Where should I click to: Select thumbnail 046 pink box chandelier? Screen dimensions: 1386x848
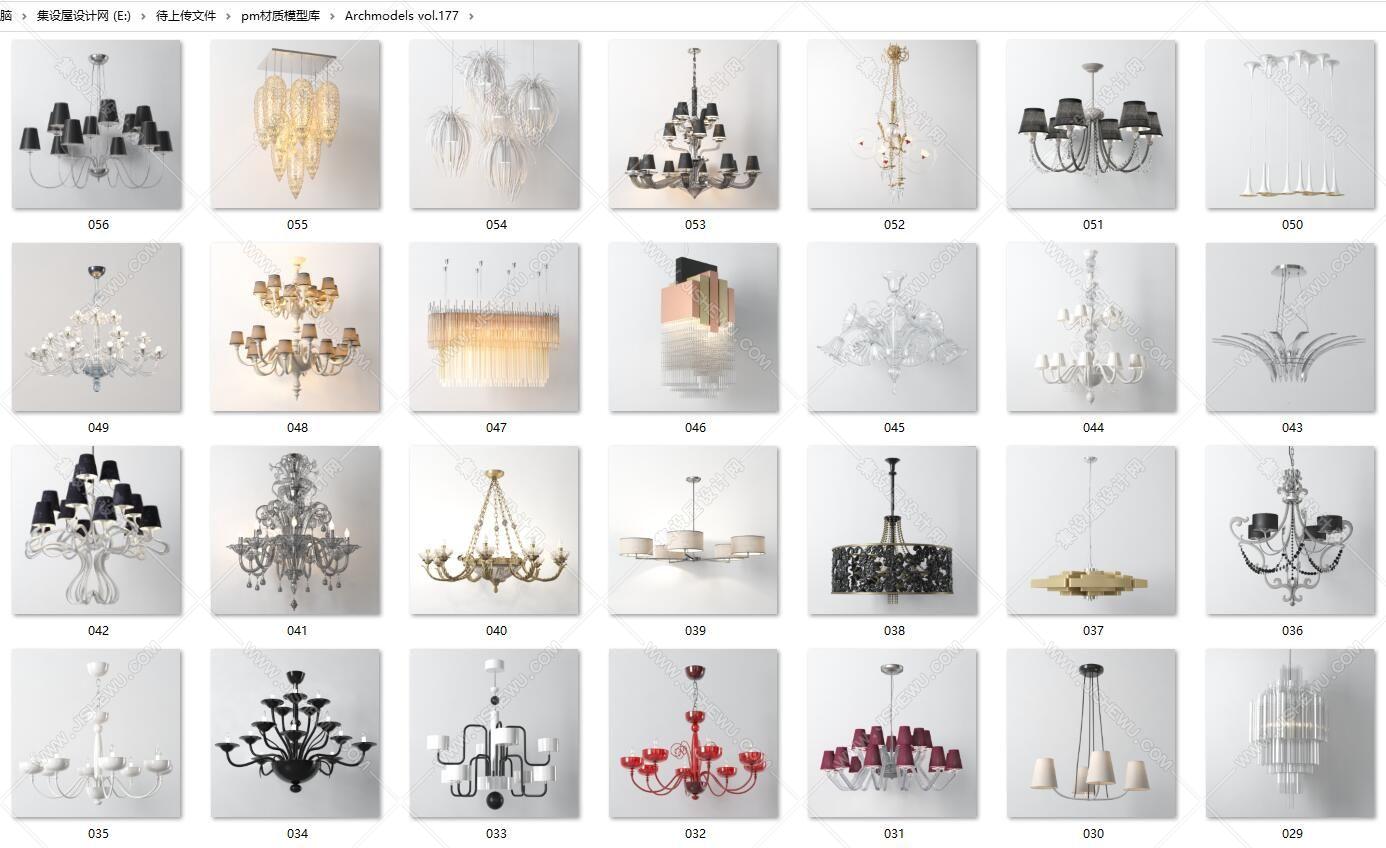point(694,328)
